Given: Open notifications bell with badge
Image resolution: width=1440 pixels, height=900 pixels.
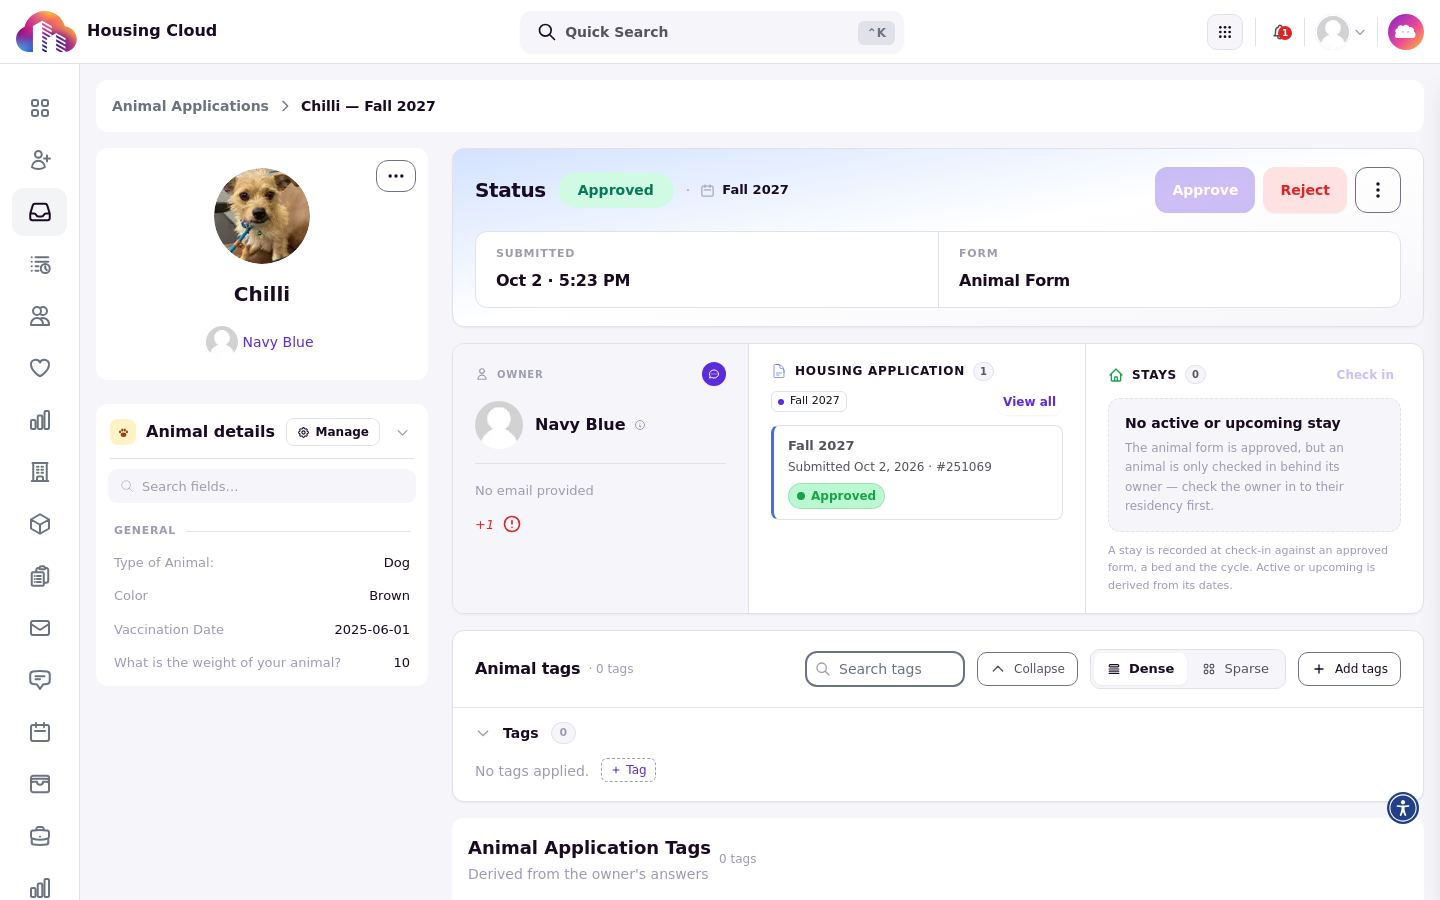Looking at the screenshot, I should pyautogui.click(x=1281, y=32).
